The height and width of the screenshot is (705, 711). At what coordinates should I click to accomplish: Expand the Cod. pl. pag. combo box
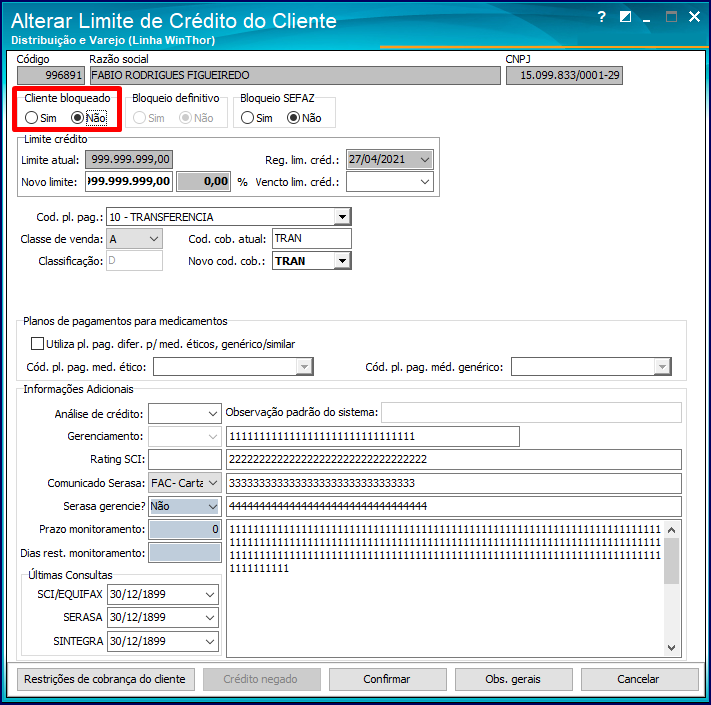(342, 217)
